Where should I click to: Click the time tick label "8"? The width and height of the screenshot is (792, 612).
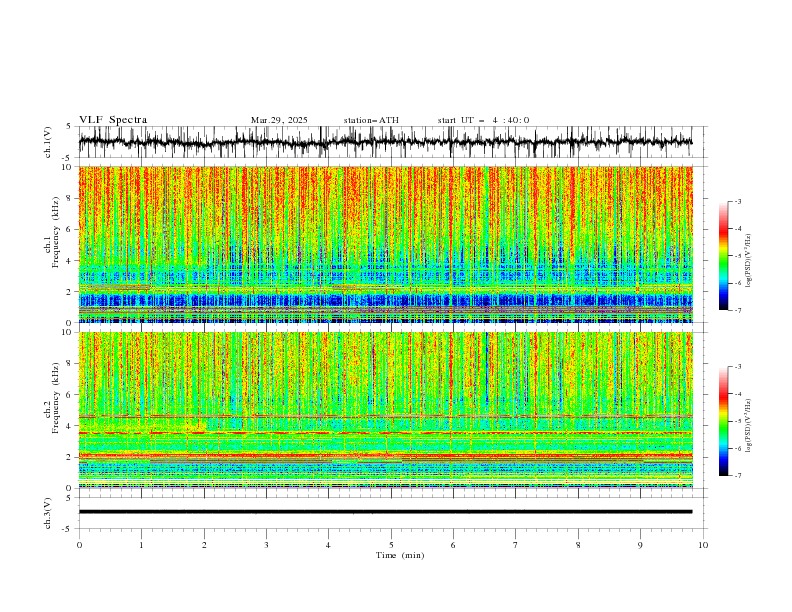click(x=578, y=545)
